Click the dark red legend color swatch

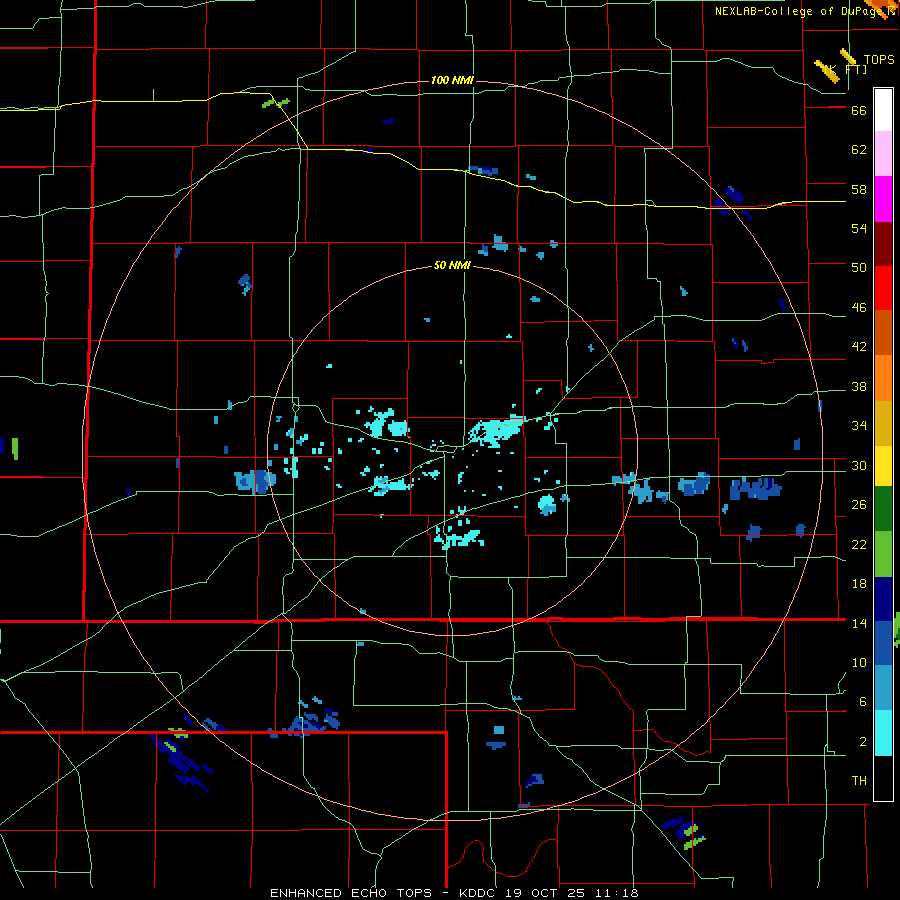(x=883, y=243)
